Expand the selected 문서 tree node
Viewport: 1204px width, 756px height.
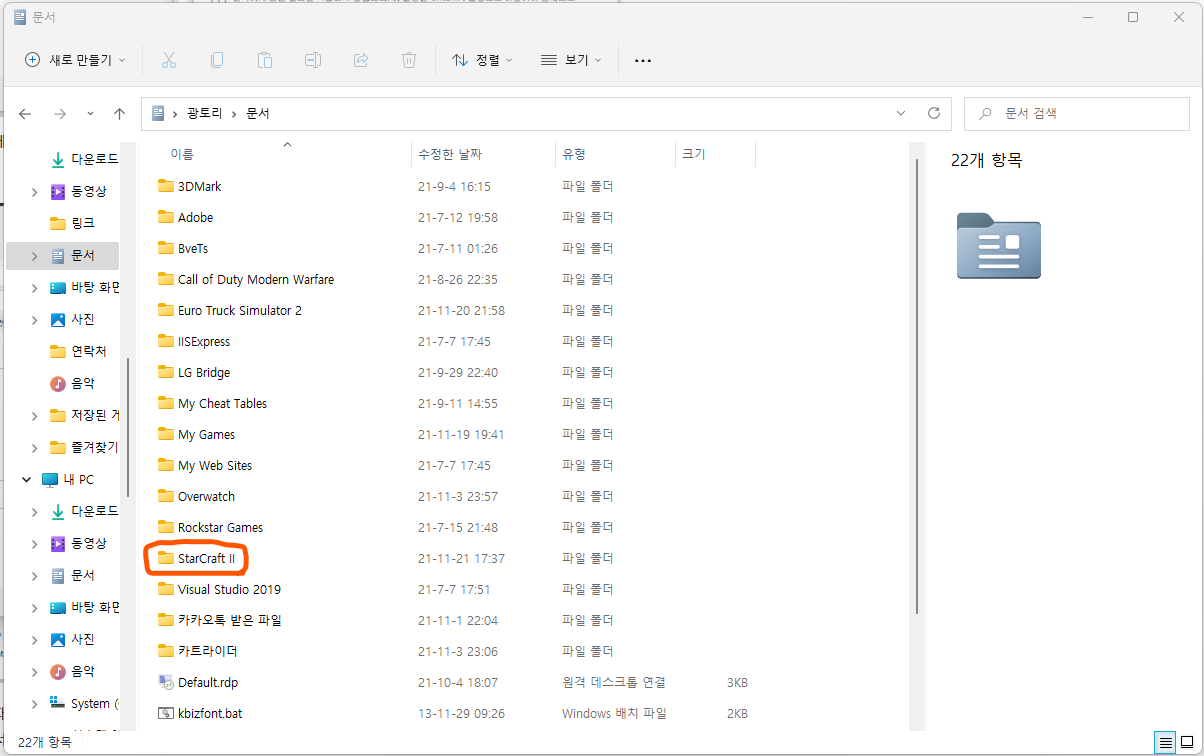tap(35, 255)
